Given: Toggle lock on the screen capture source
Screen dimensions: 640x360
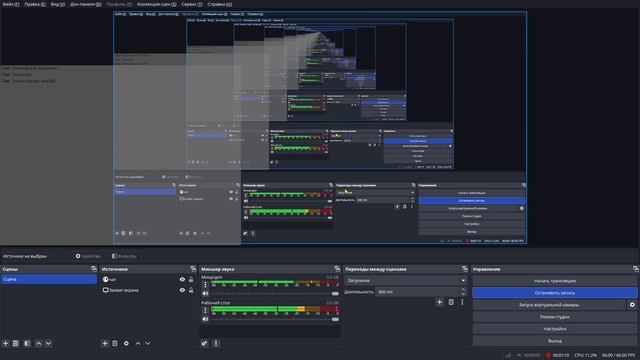Looking at the screenshot, I should 191,290.
